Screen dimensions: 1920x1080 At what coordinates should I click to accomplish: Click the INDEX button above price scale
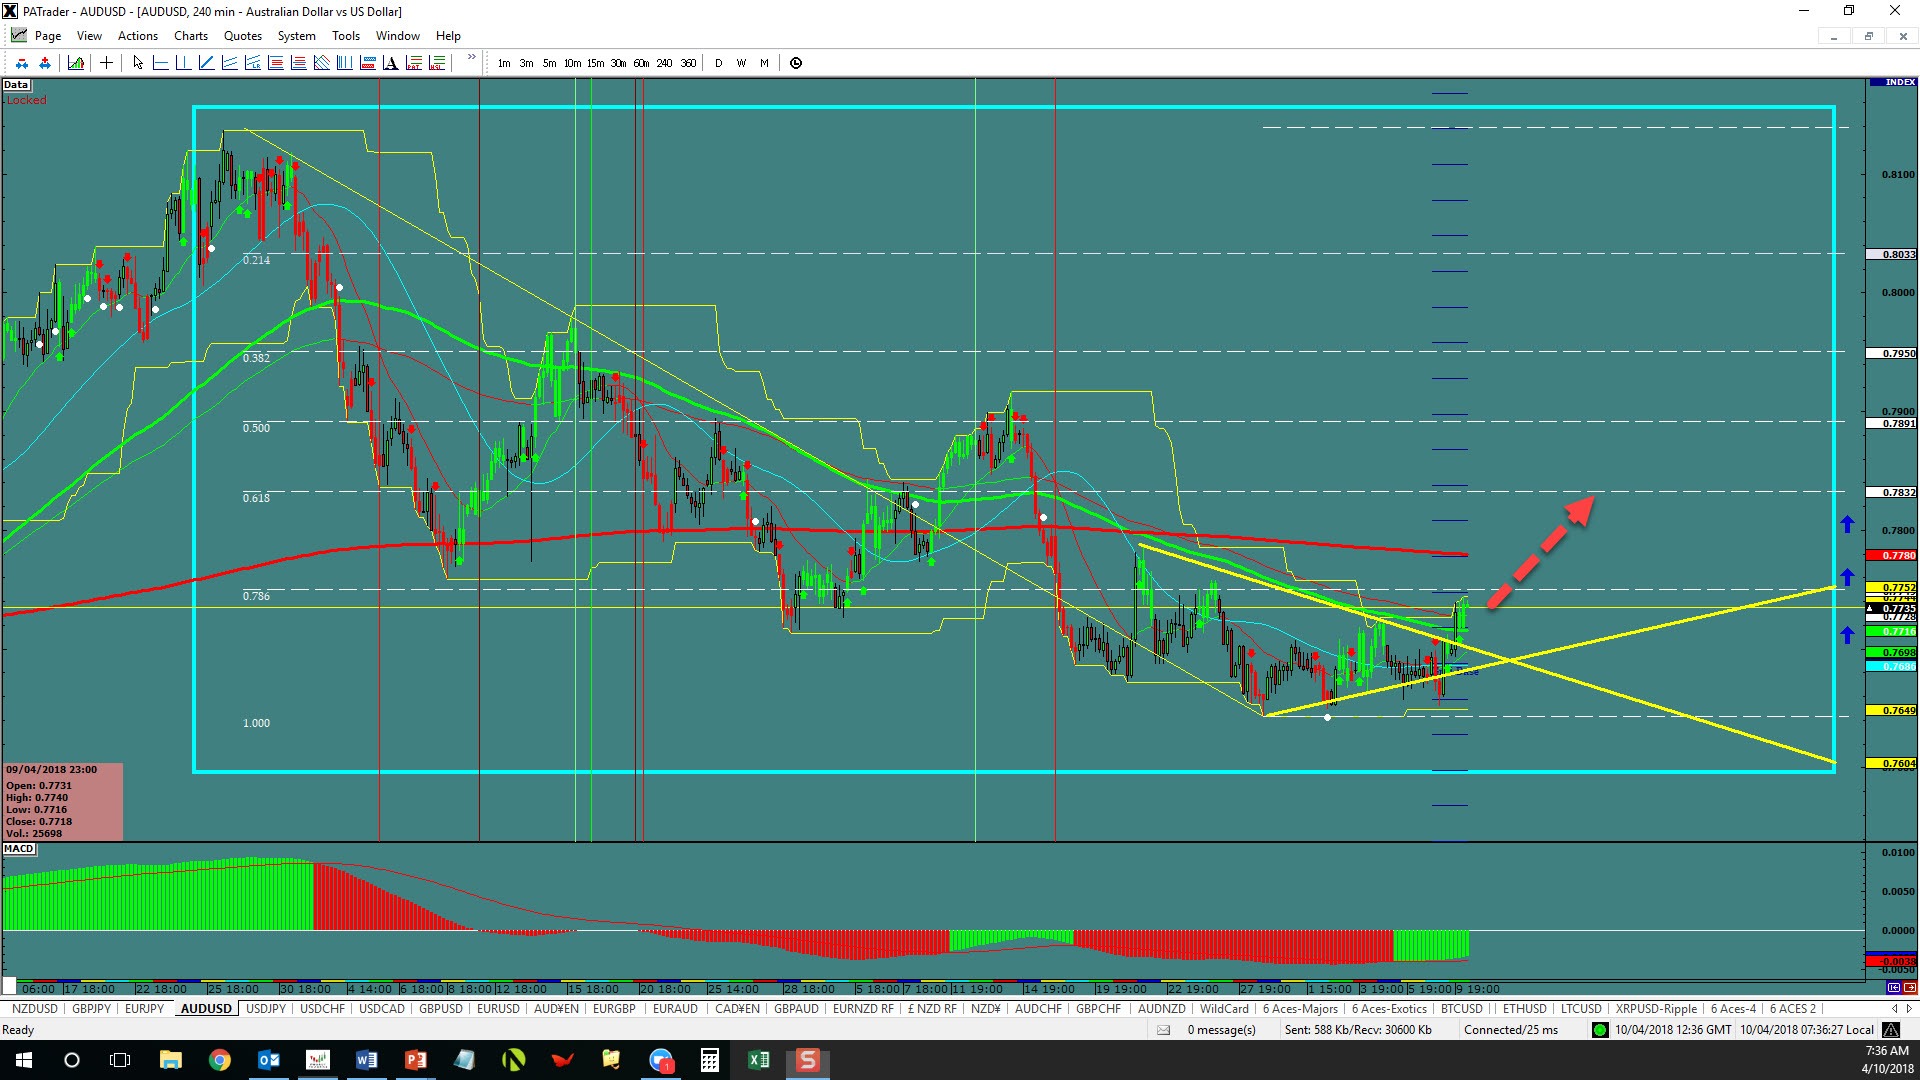pos(1893,82)
